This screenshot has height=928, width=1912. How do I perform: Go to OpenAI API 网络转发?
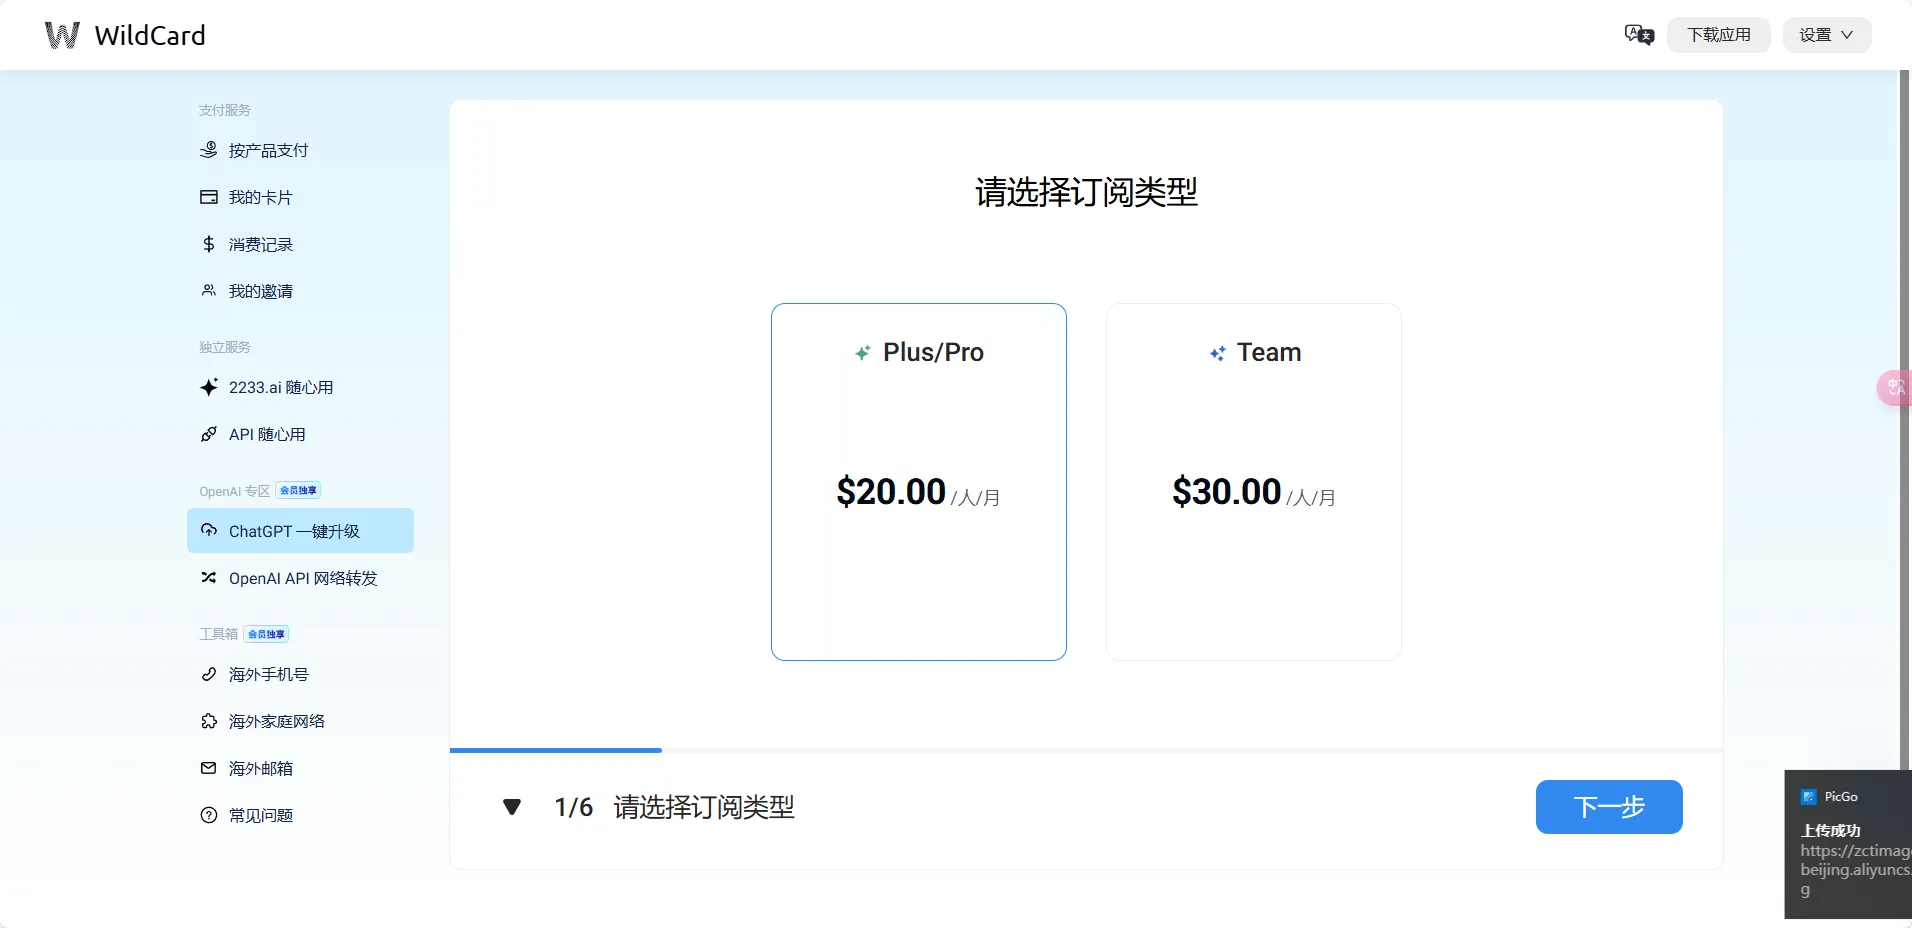point(302,578)
